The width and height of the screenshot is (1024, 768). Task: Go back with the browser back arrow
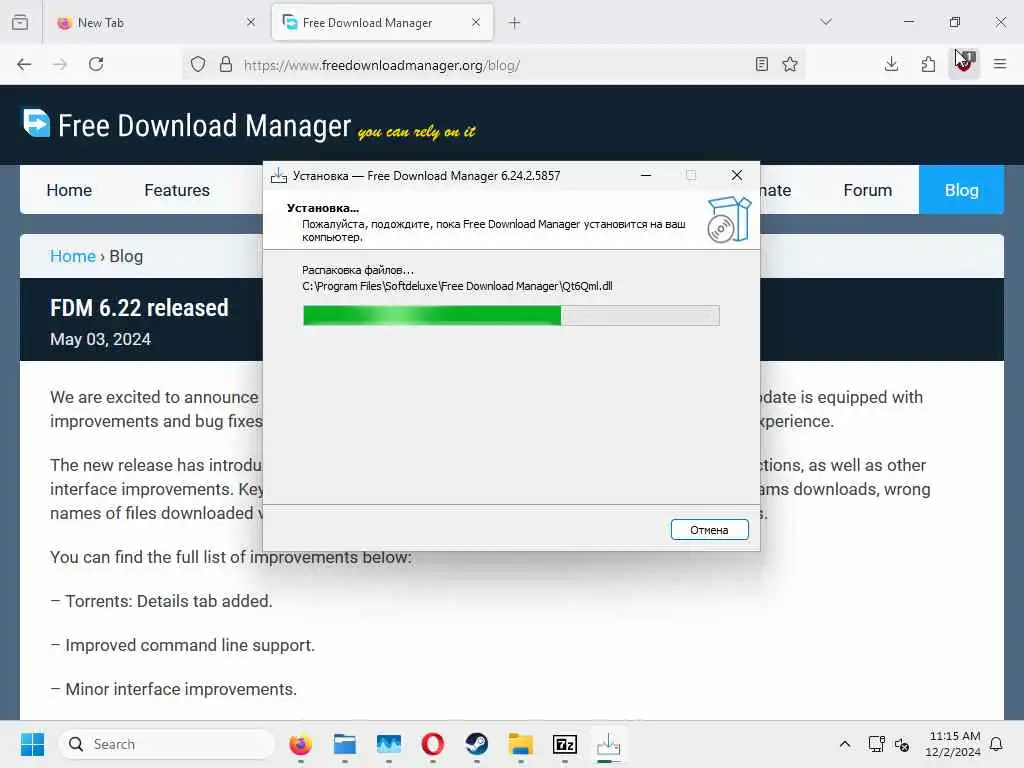pyautogui.click(x=24, y=64)
